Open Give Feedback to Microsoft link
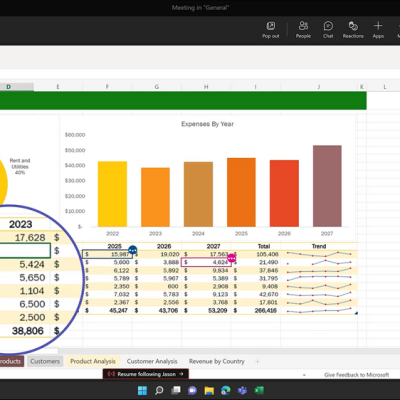The height and width of the screenshot is (400, 400). tap(357, 375)
